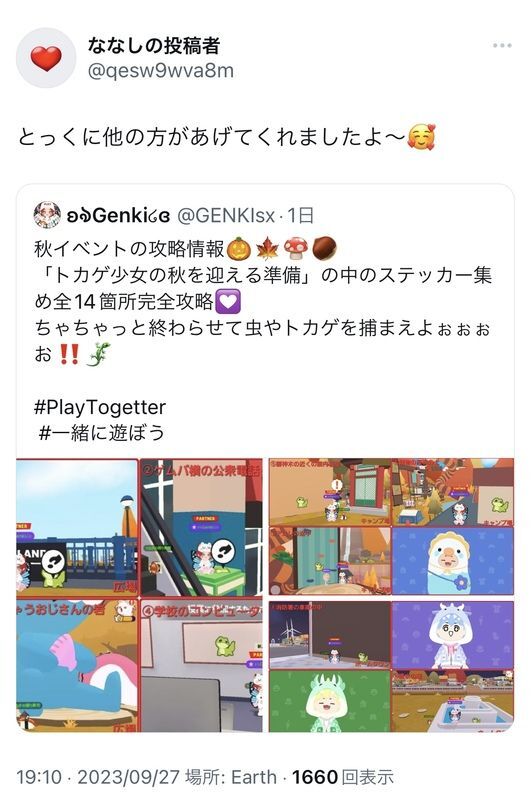Screen dimensions: 531x800
Task: Click the 19:10 2023/09/27 timestamp
Action: 98,777
